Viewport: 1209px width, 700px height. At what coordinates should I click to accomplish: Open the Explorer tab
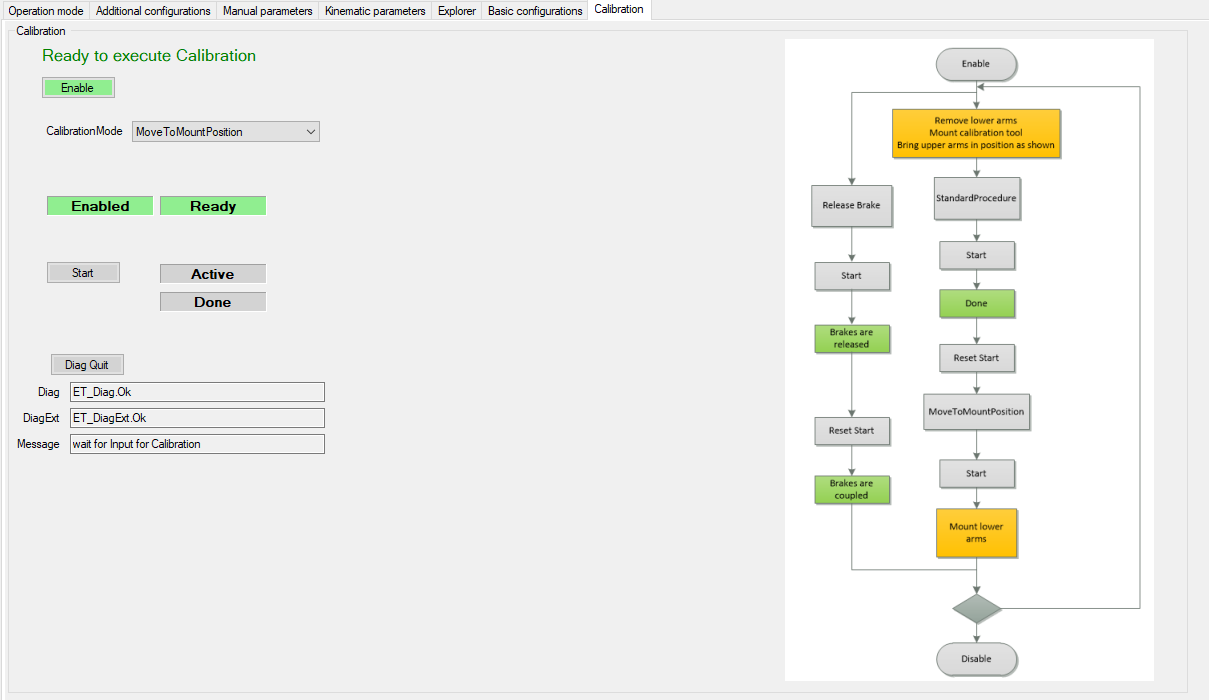pyautogui.click(x=457, y=11)
